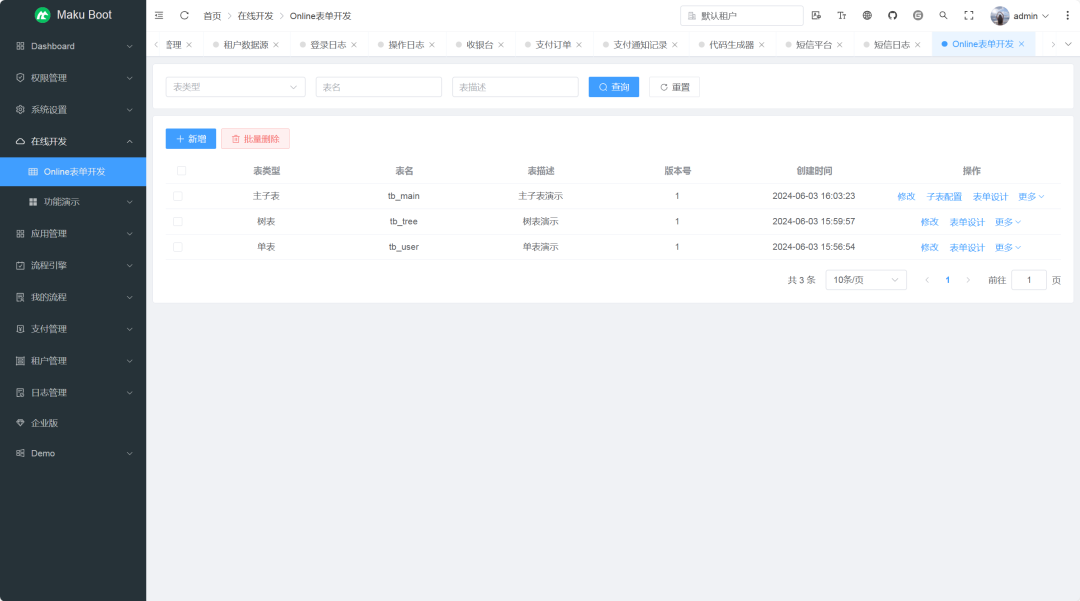This screenshot has height=601, width=1080.
Task: Refresh the page using the reload icon
Action: (184, 15)
